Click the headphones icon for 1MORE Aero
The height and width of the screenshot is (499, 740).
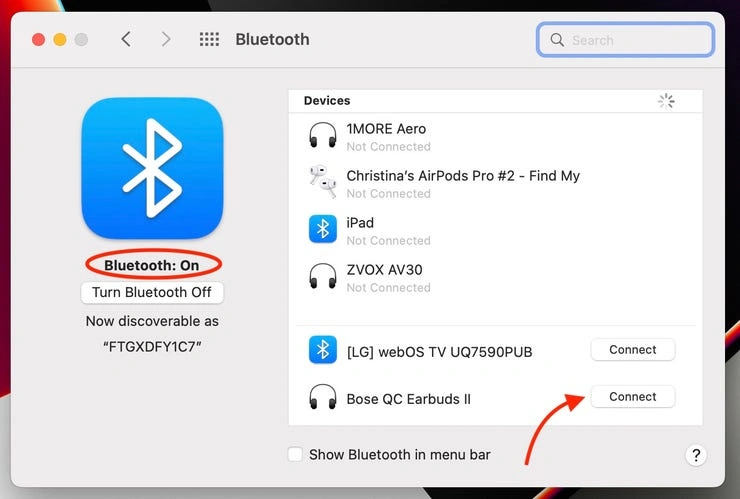pos(323,135)
